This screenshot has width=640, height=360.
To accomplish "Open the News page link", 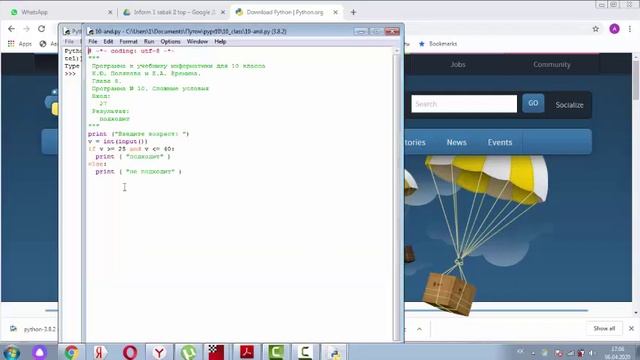I will coord(456,142).
